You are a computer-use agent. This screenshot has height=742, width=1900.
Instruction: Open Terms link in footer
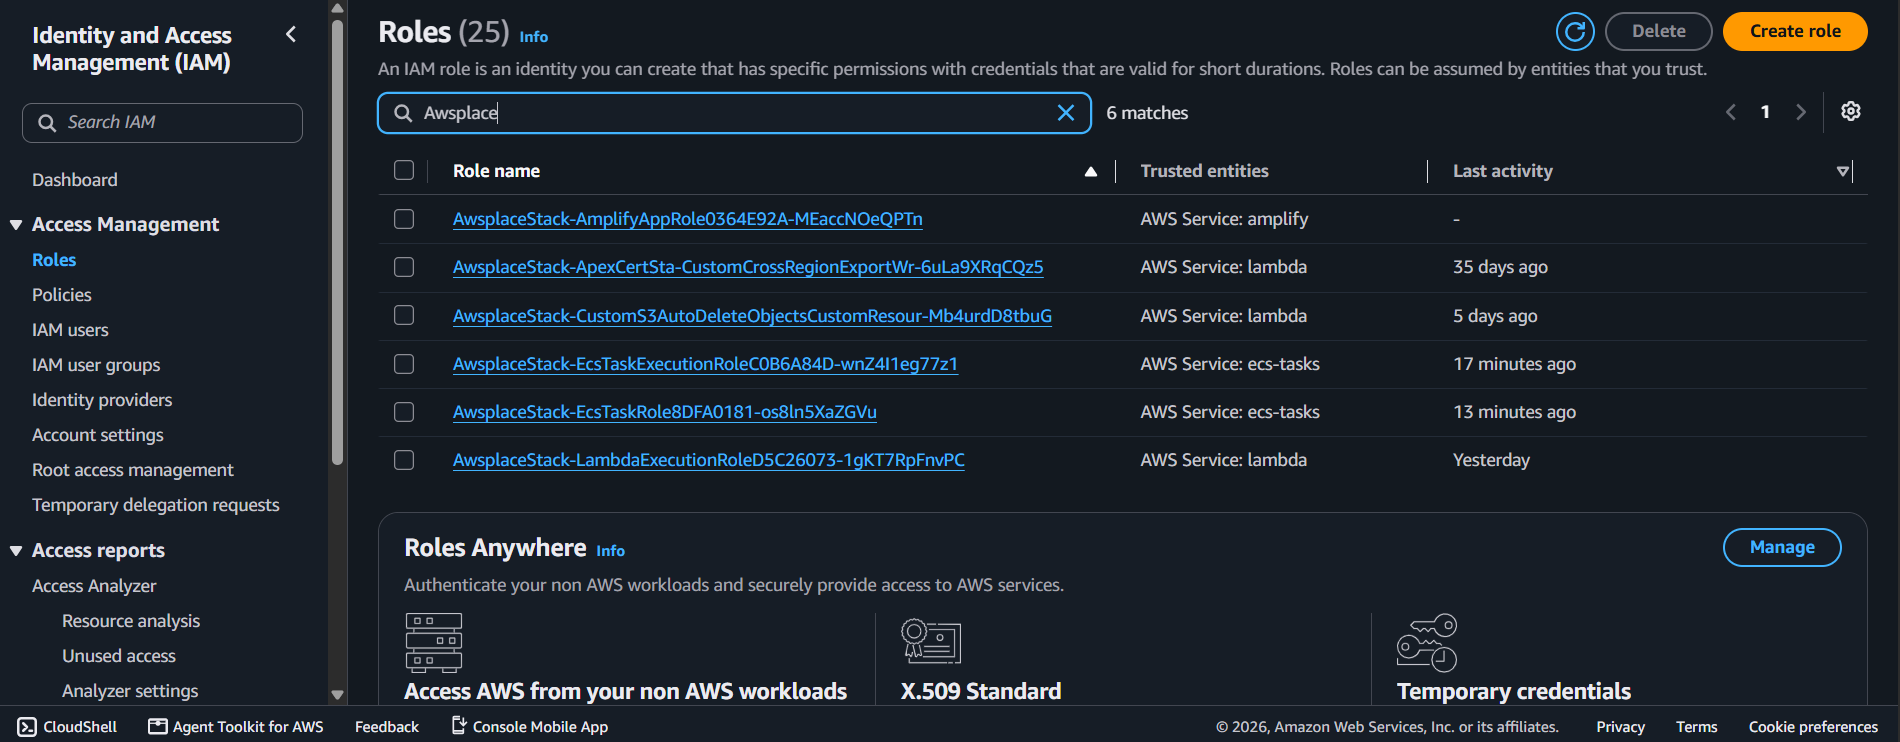pyautogui.click(x=1697, y=727)
